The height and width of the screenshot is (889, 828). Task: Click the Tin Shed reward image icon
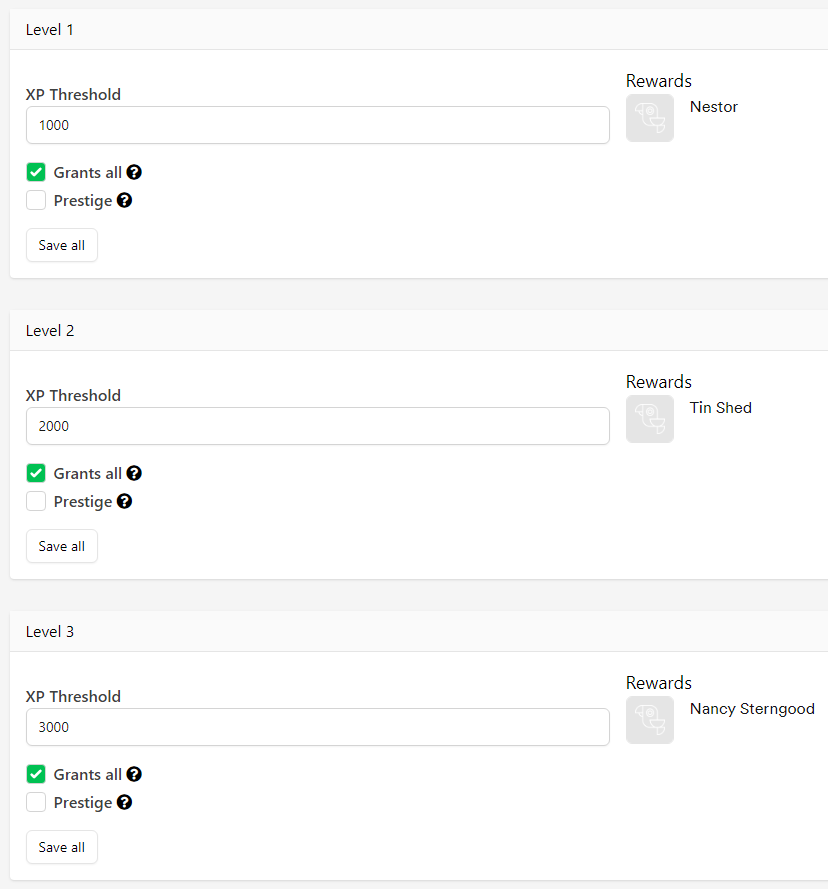coord(650,419)
